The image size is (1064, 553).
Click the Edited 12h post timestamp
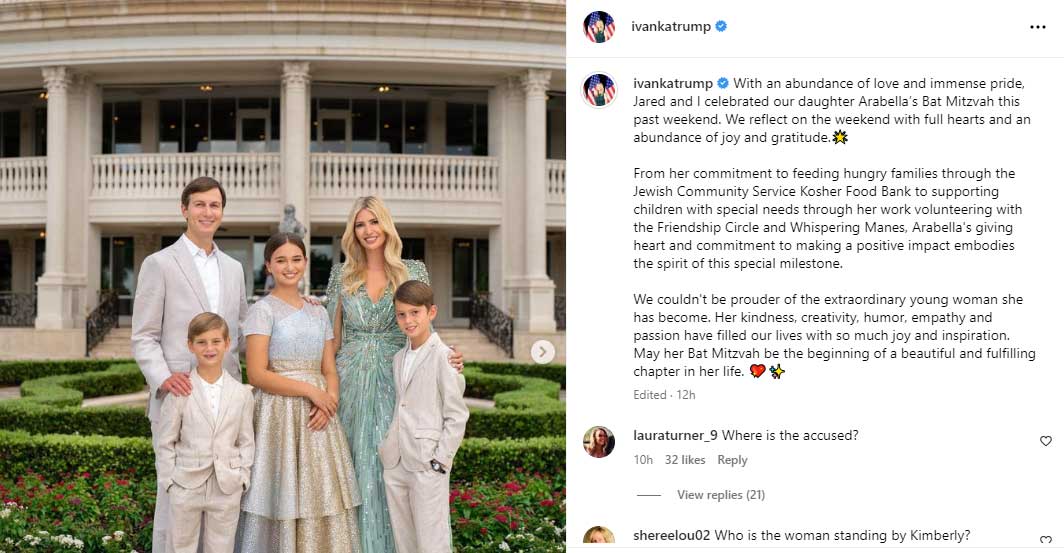coord(664,395)
